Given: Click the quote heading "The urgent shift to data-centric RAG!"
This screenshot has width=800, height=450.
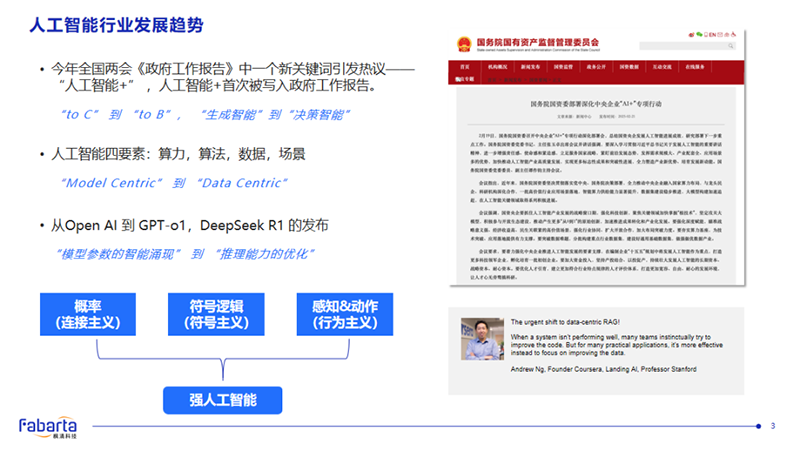Looking at the screenshot, I should [x=565, y=322].
